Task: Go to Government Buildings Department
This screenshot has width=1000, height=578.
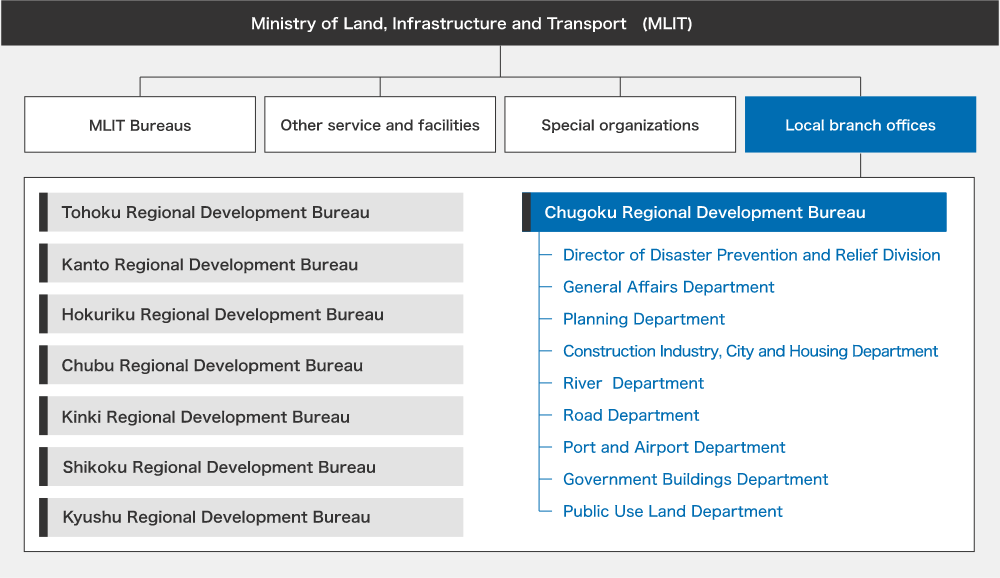Action: [695, 479]
